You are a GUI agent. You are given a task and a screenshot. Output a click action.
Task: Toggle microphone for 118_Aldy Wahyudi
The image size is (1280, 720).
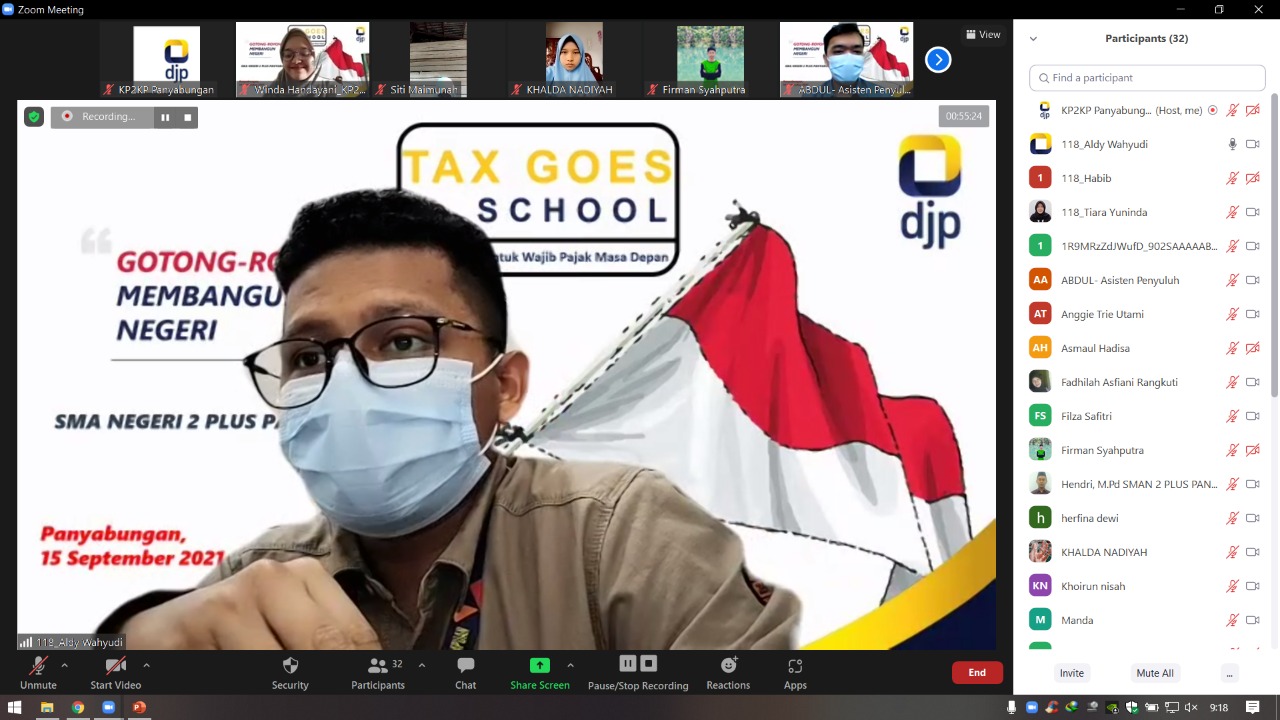click(x=1232, y=144)
